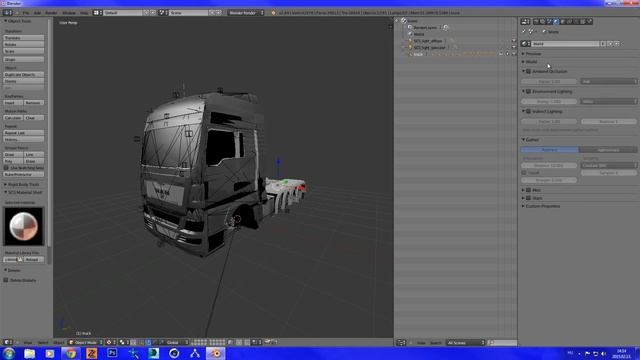The image size is (640, 360).
Task: Open Environment Lighting color dropdown
Action: tap(609, 101)
